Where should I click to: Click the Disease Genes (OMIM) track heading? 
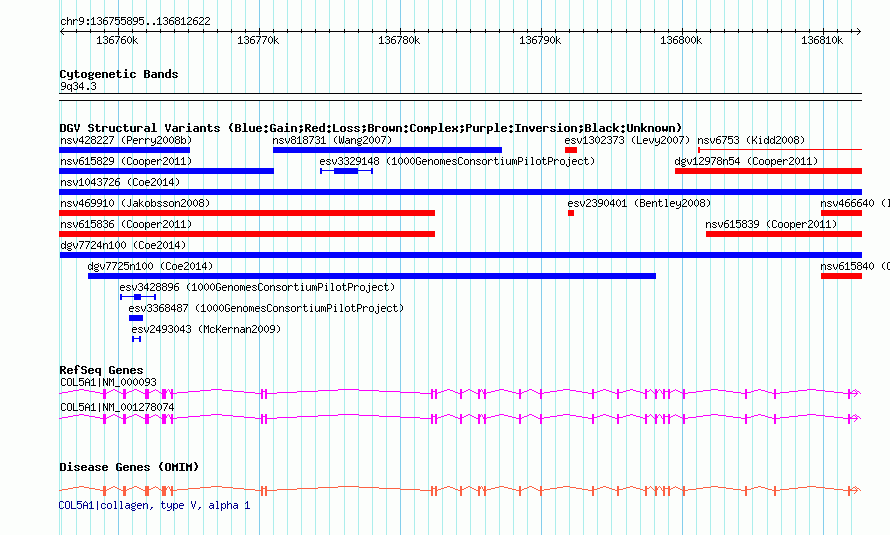pyautogui.click(x=129, y=467)
